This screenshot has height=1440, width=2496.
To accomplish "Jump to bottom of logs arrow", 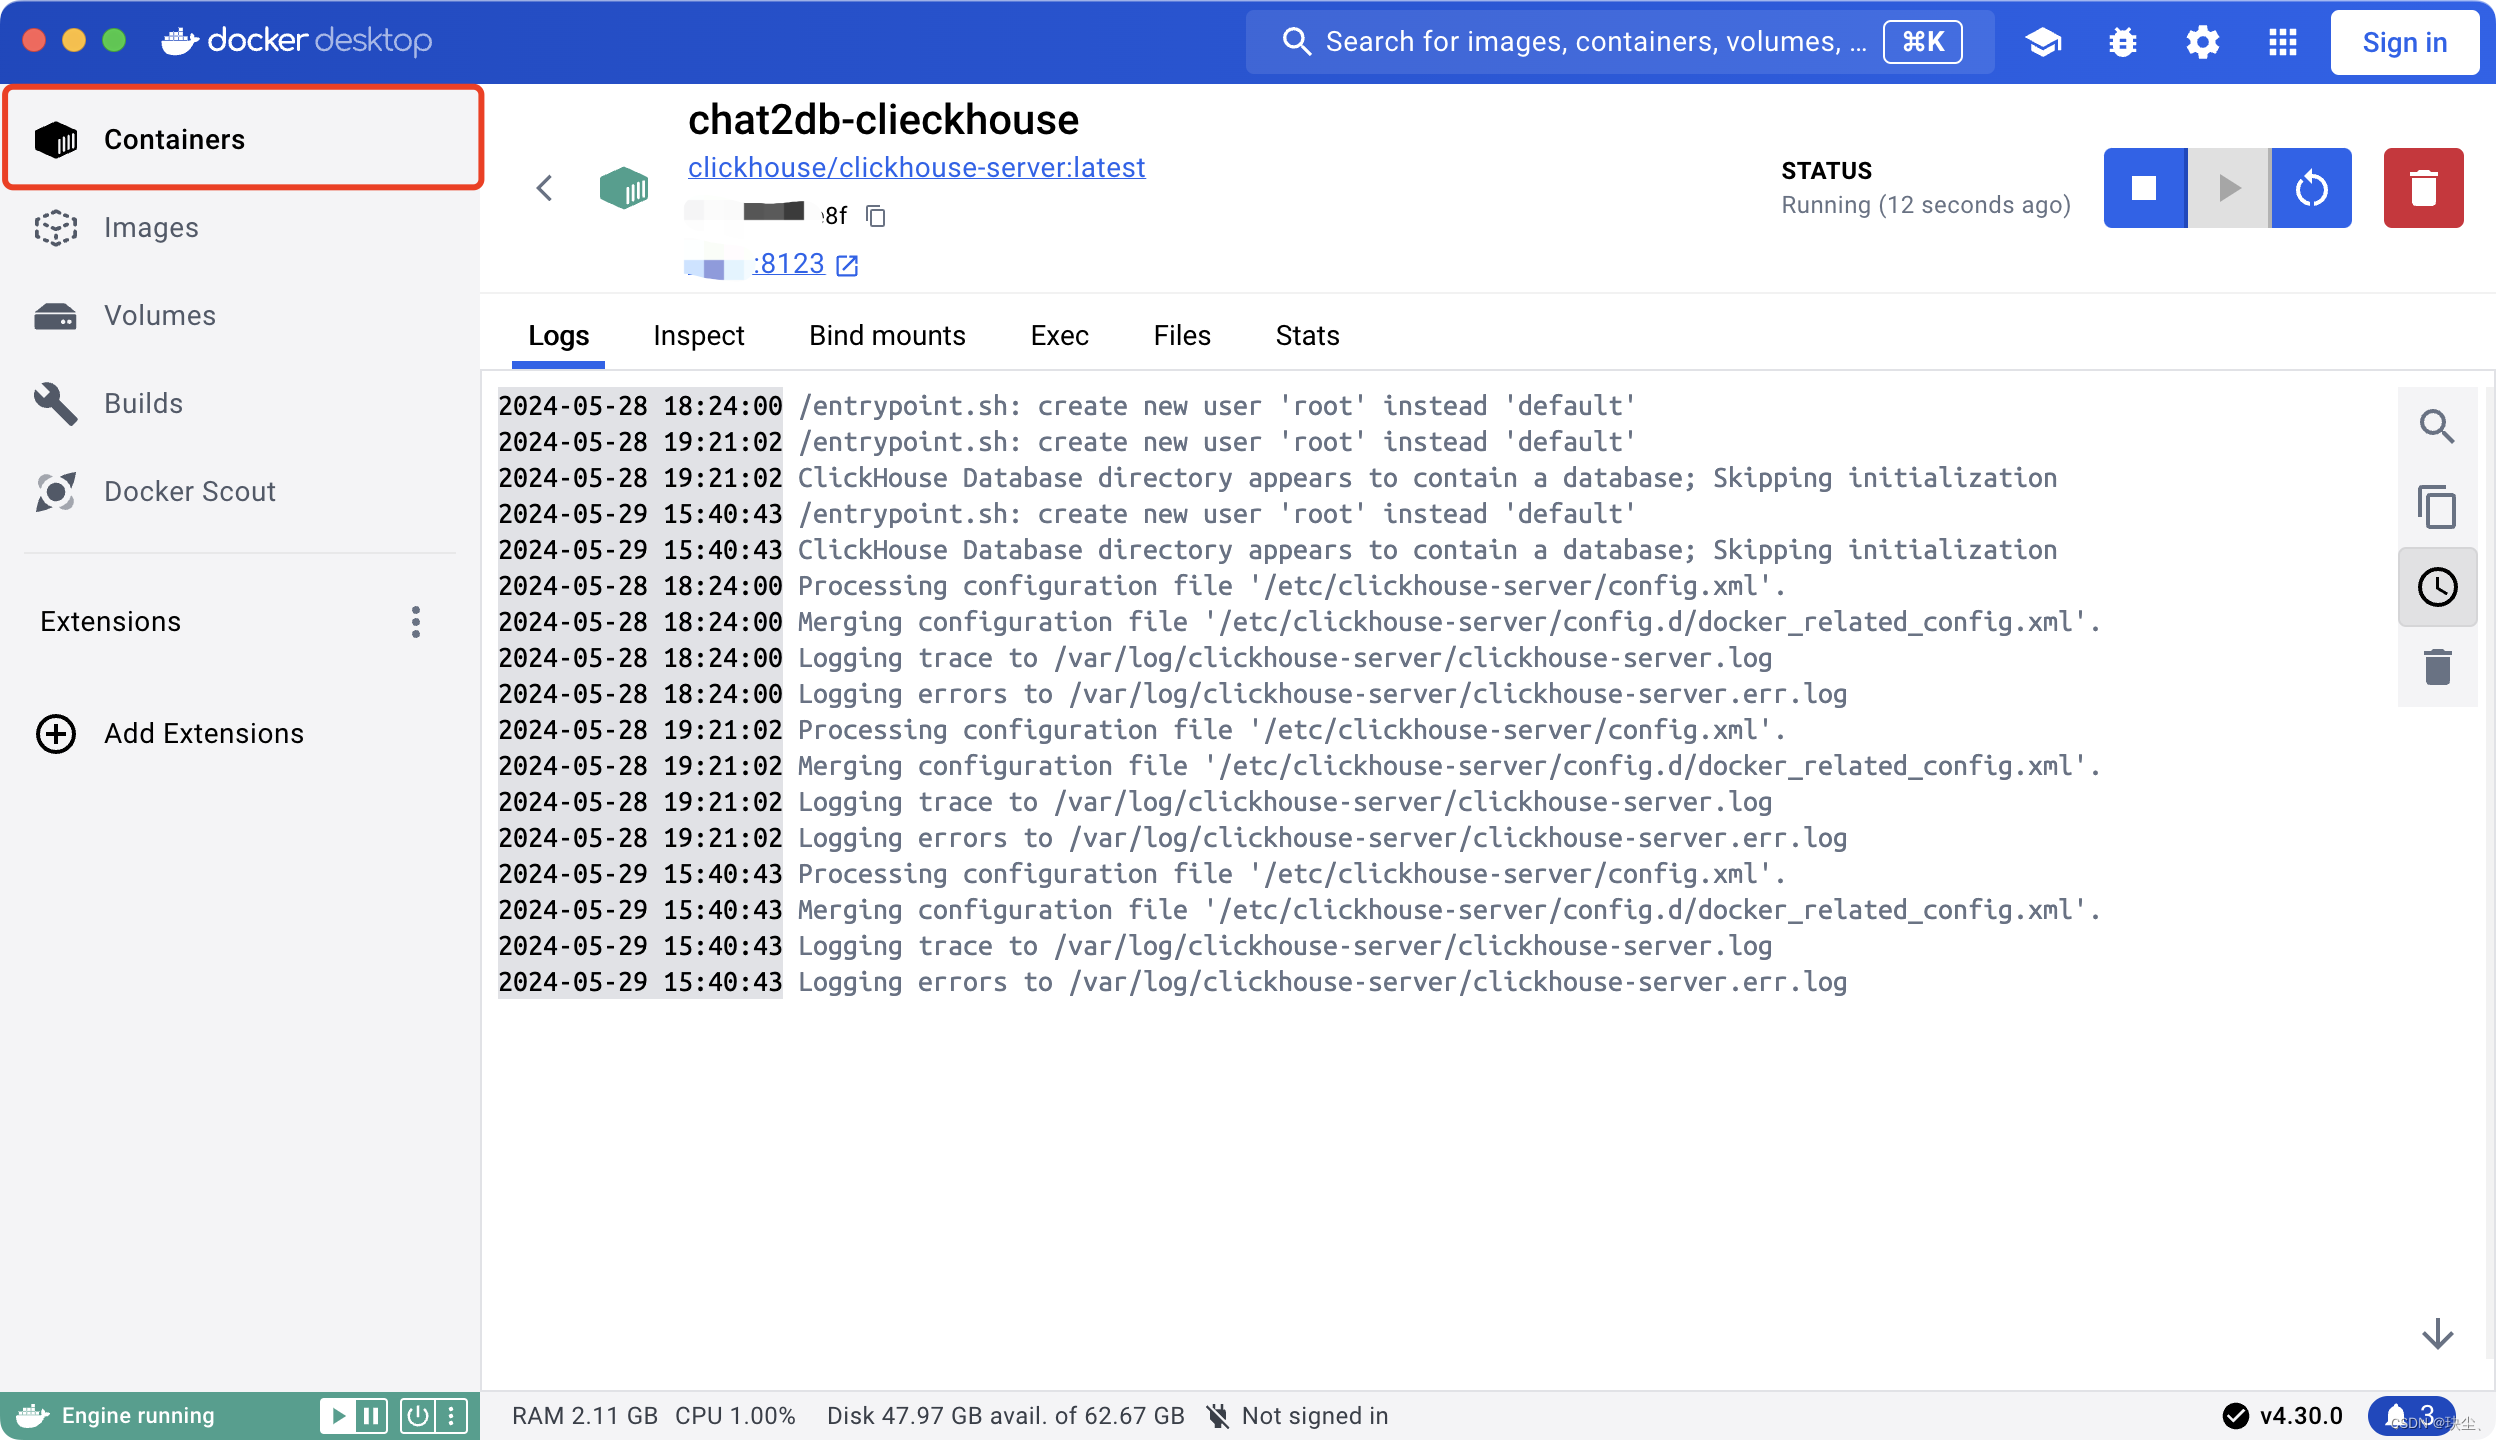I will tap(2437, 1334).
